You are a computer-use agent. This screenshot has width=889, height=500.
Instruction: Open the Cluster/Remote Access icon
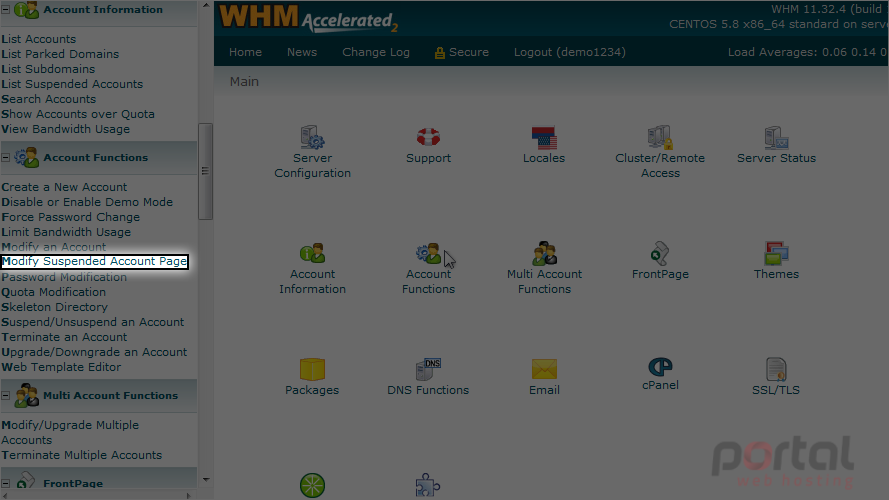tap(660, 137)
